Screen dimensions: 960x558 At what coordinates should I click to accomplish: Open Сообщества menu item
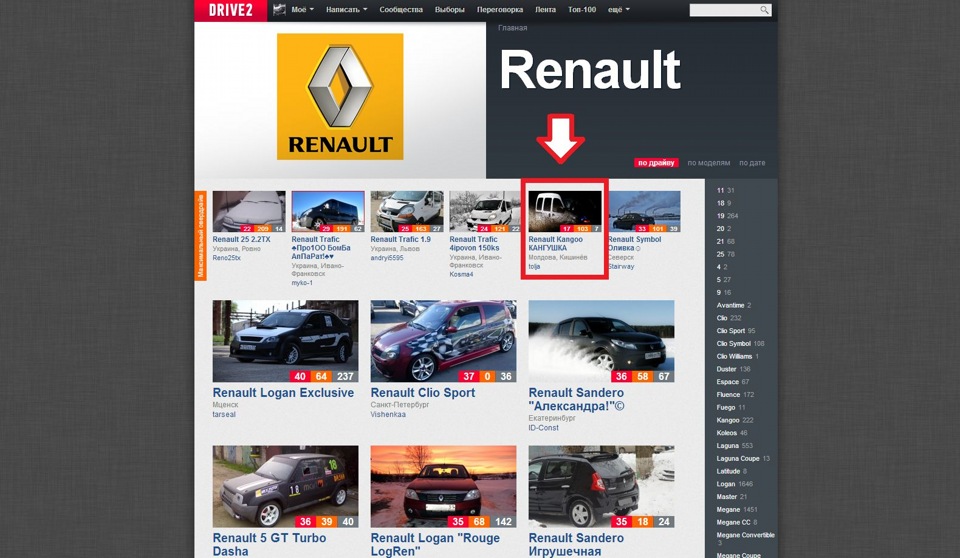[x=401, y=9]
